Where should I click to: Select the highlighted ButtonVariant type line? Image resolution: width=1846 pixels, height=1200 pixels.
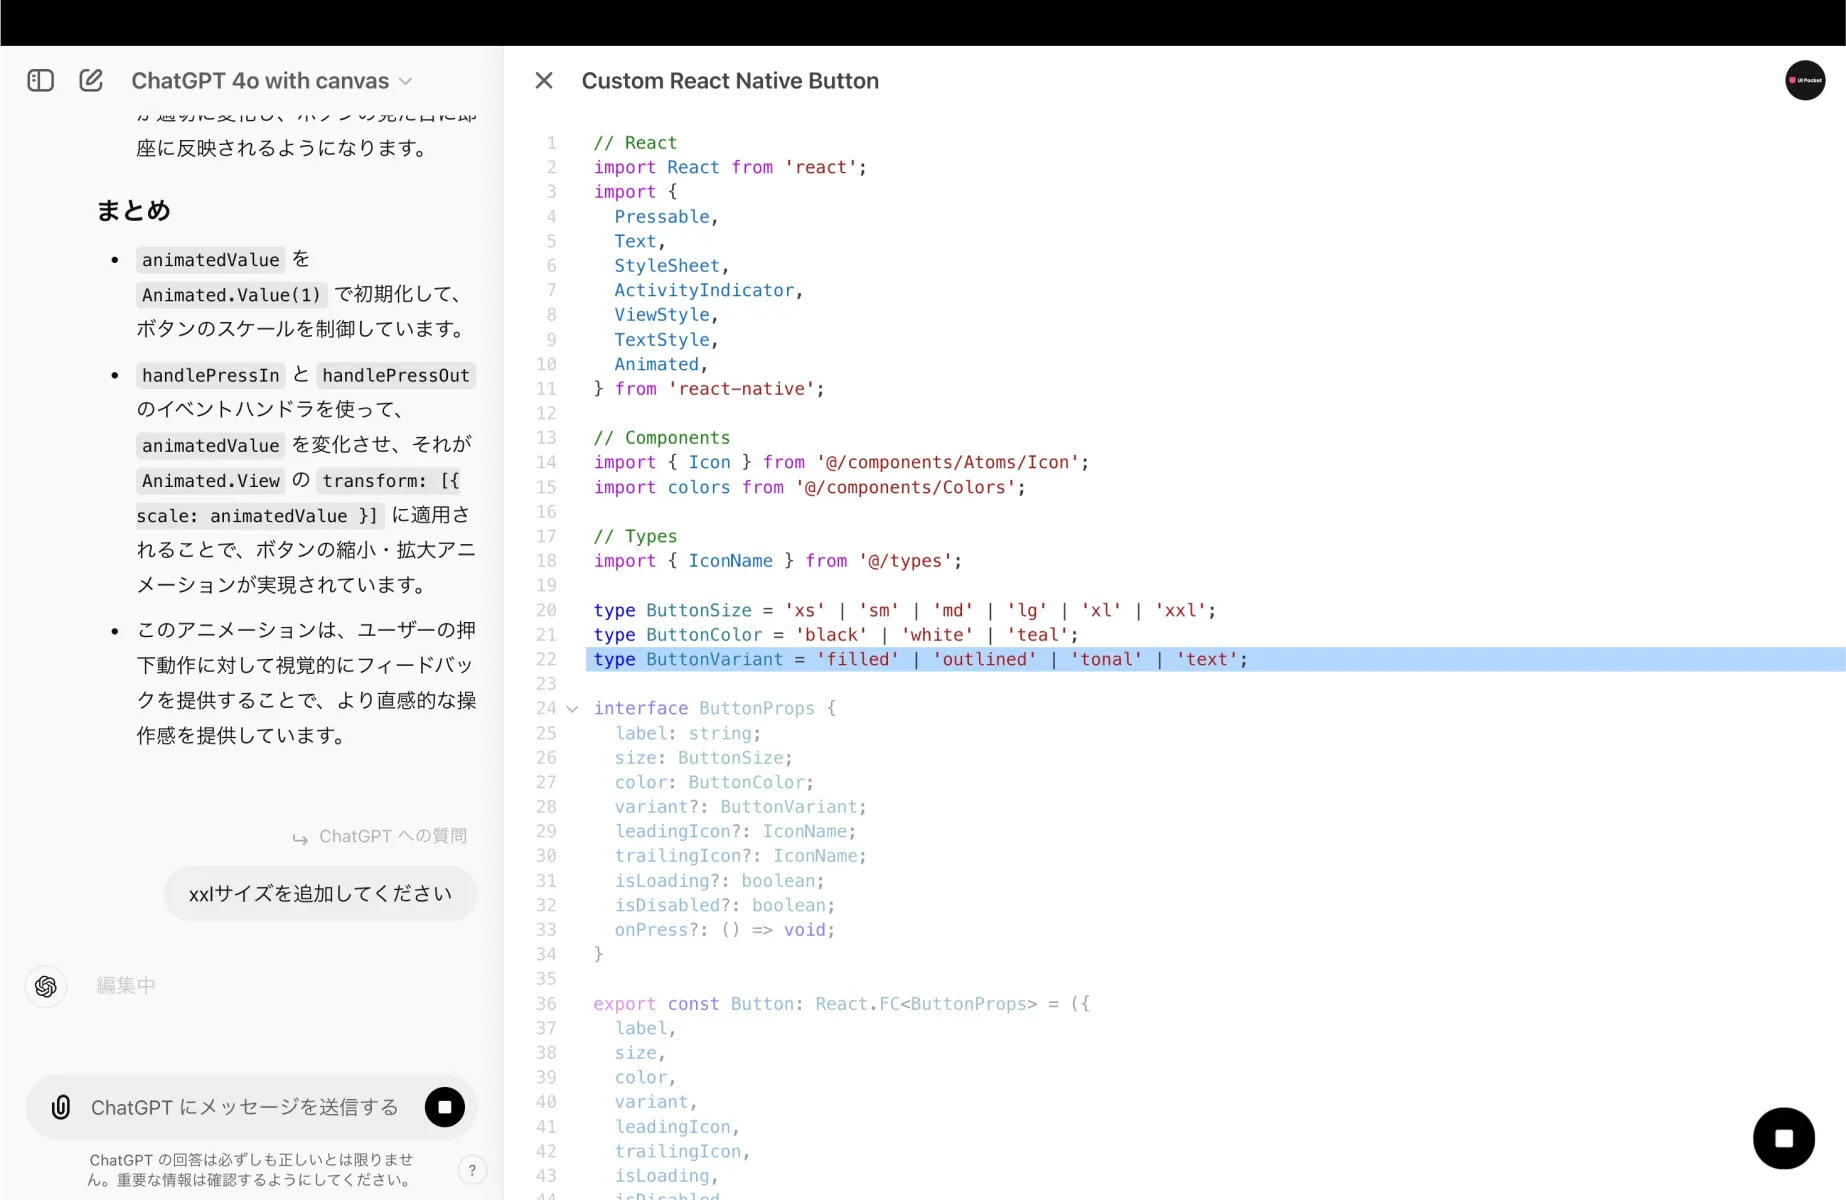919,659
